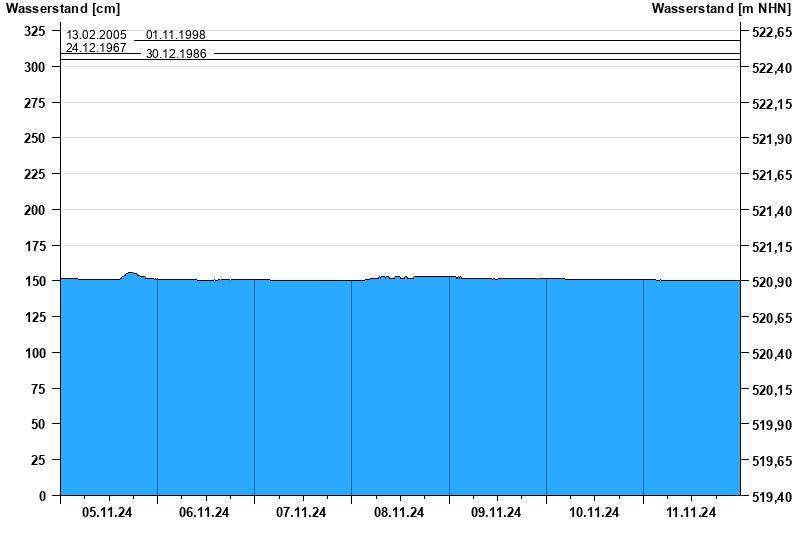Image resolution: width=800 pixels, height=550 pixels.
Task: Click the 09.11.24 date label
Action: [496, 513]
